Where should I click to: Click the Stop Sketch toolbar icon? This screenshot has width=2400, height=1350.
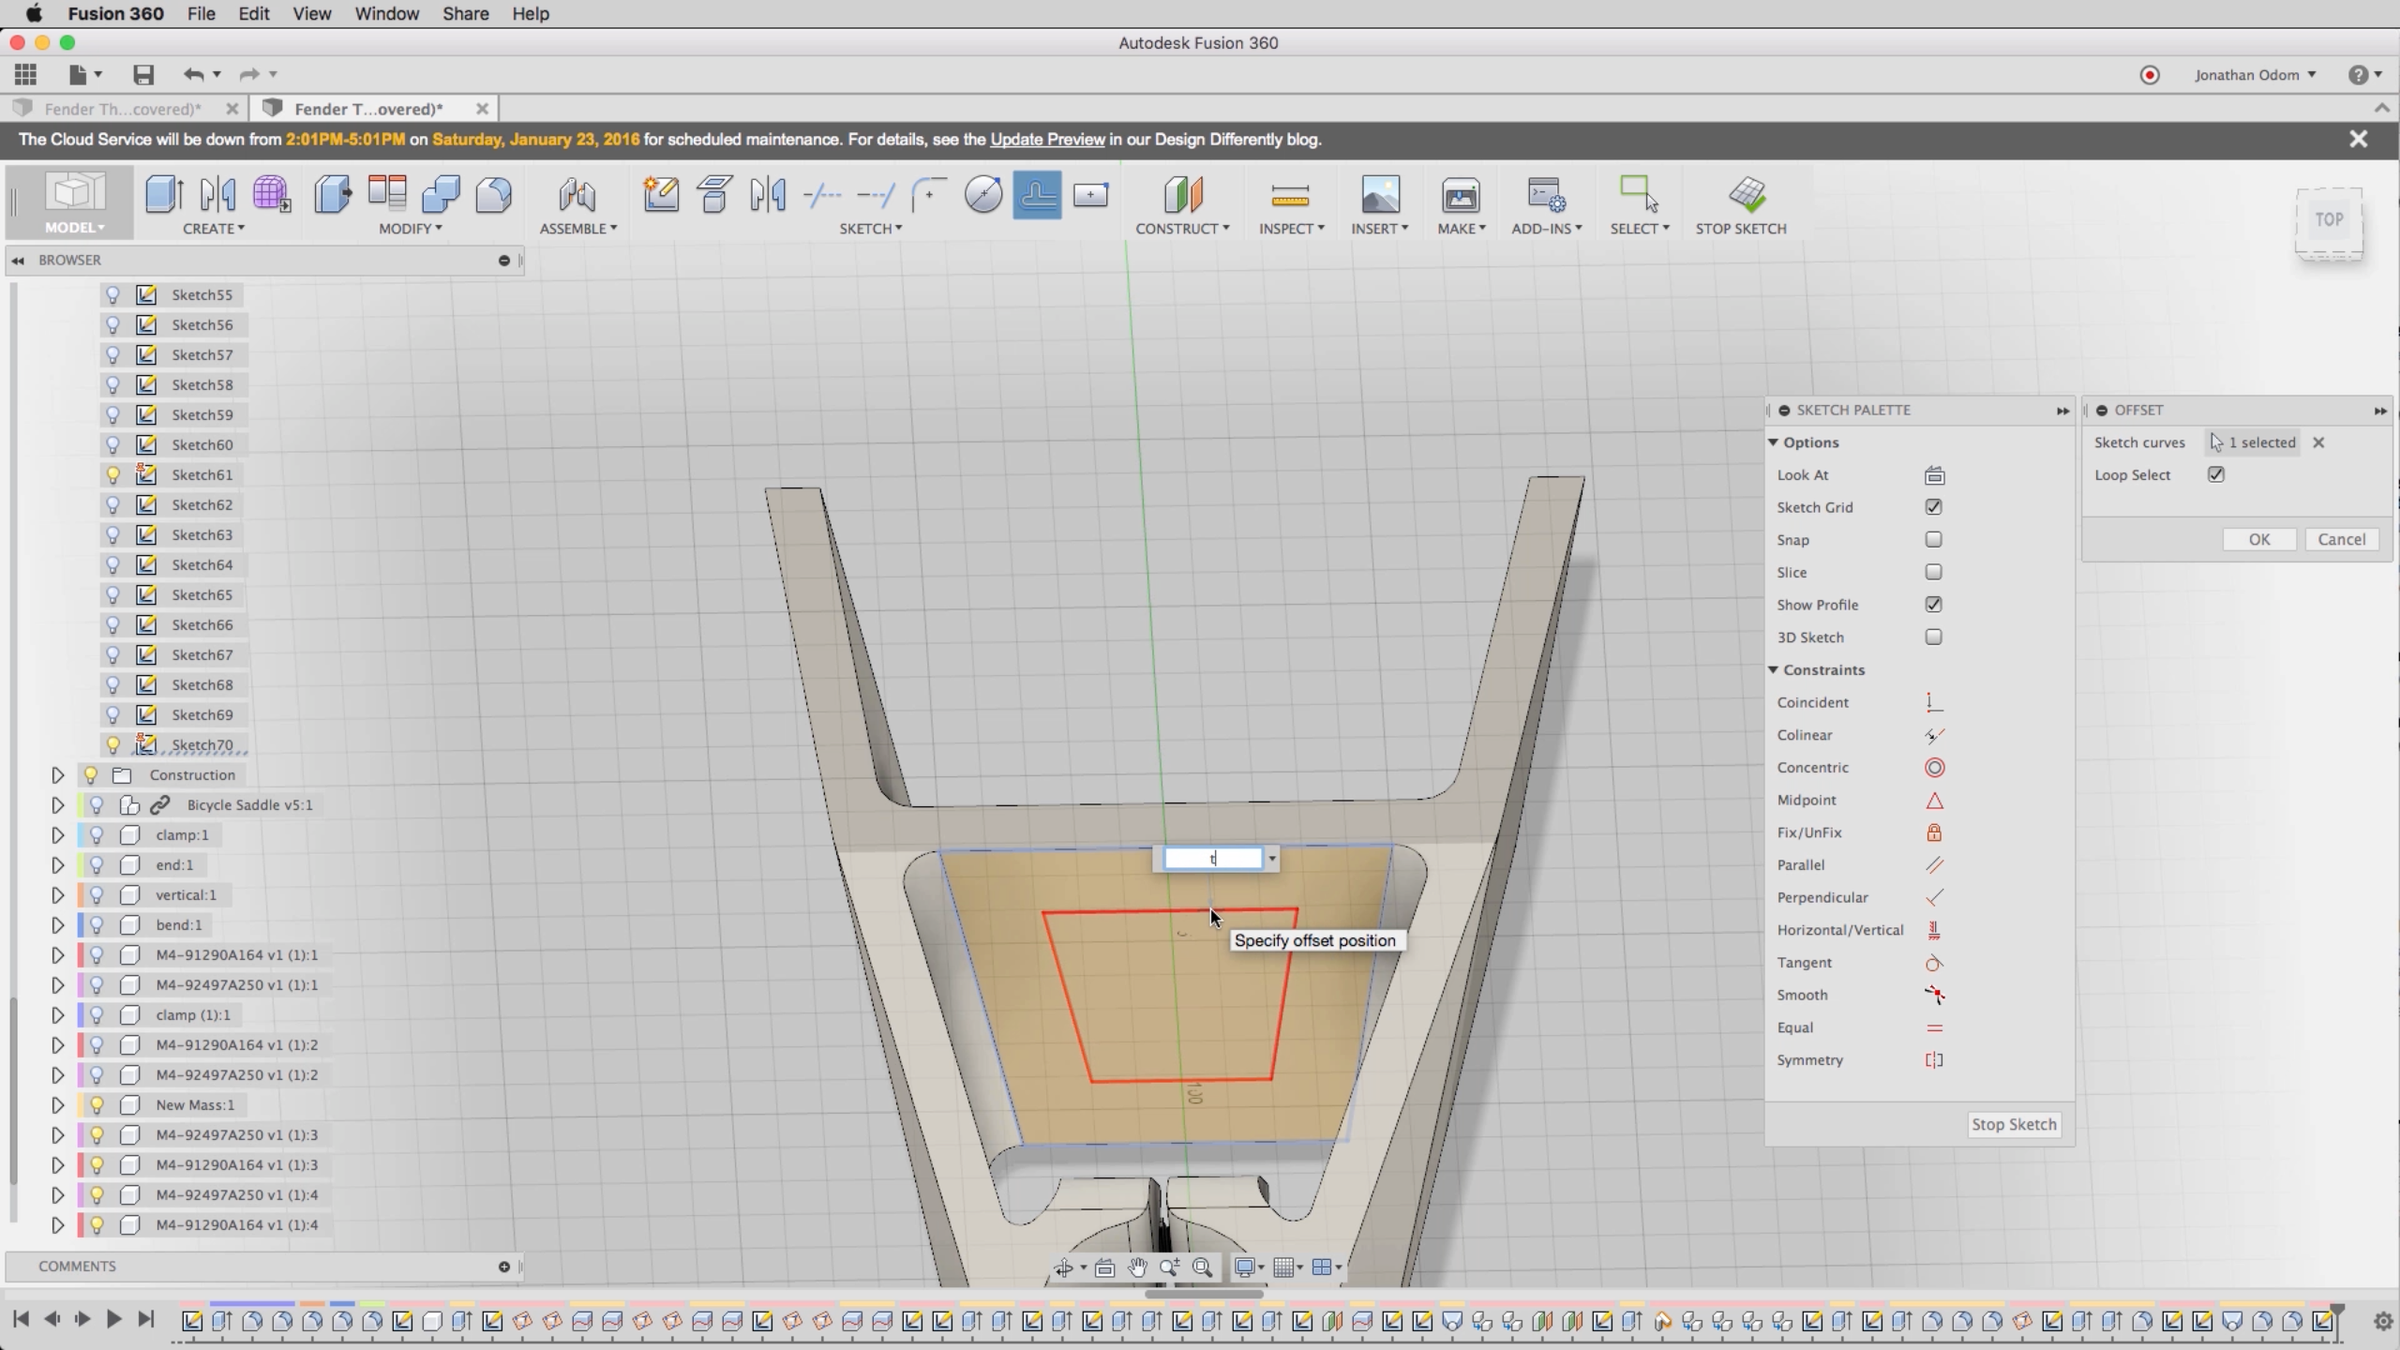pyautogui.click(x=1746, y=195)
